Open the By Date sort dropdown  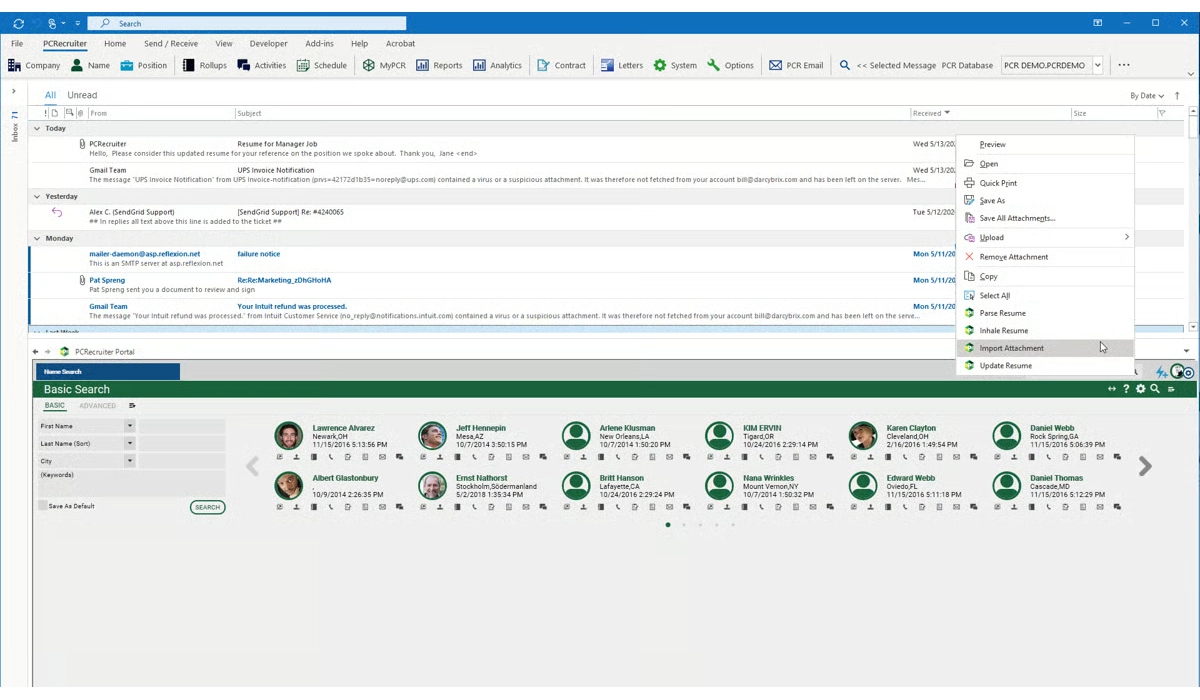click(1147, 96)
